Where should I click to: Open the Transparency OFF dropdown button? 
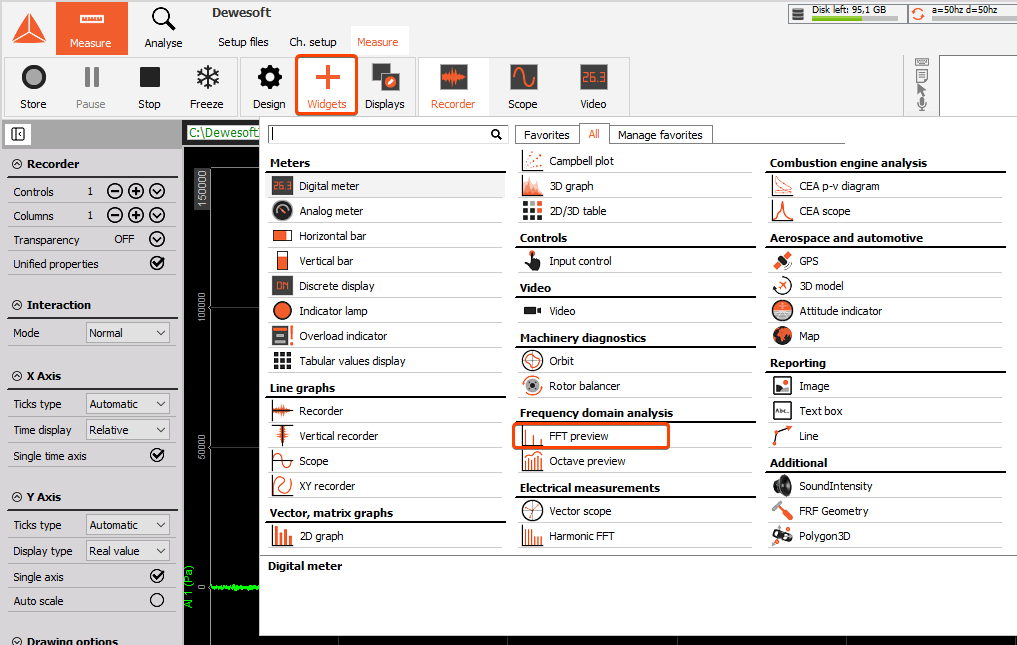pos(157,239)
